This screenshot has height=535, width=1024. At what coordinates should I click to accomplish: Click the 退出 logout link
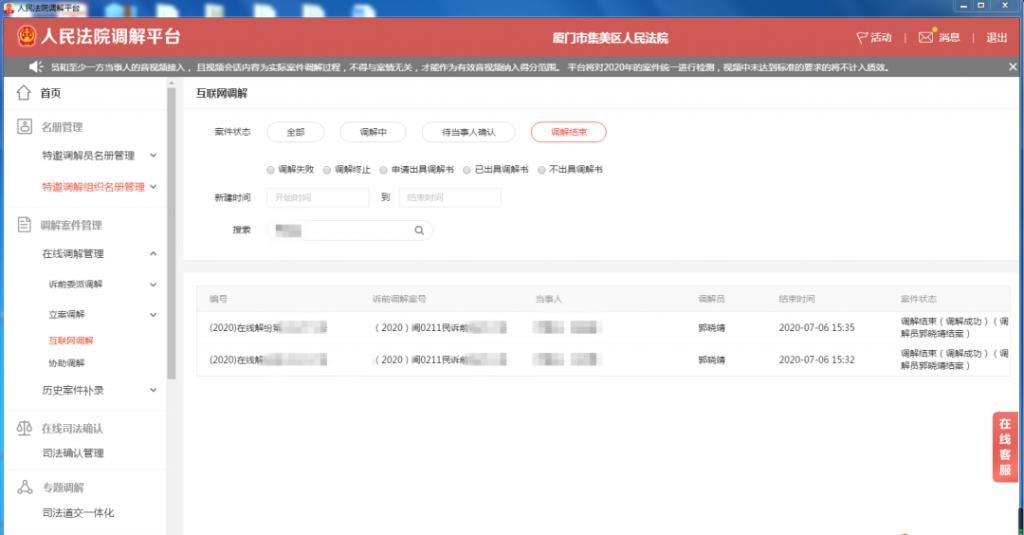(997, 38)
